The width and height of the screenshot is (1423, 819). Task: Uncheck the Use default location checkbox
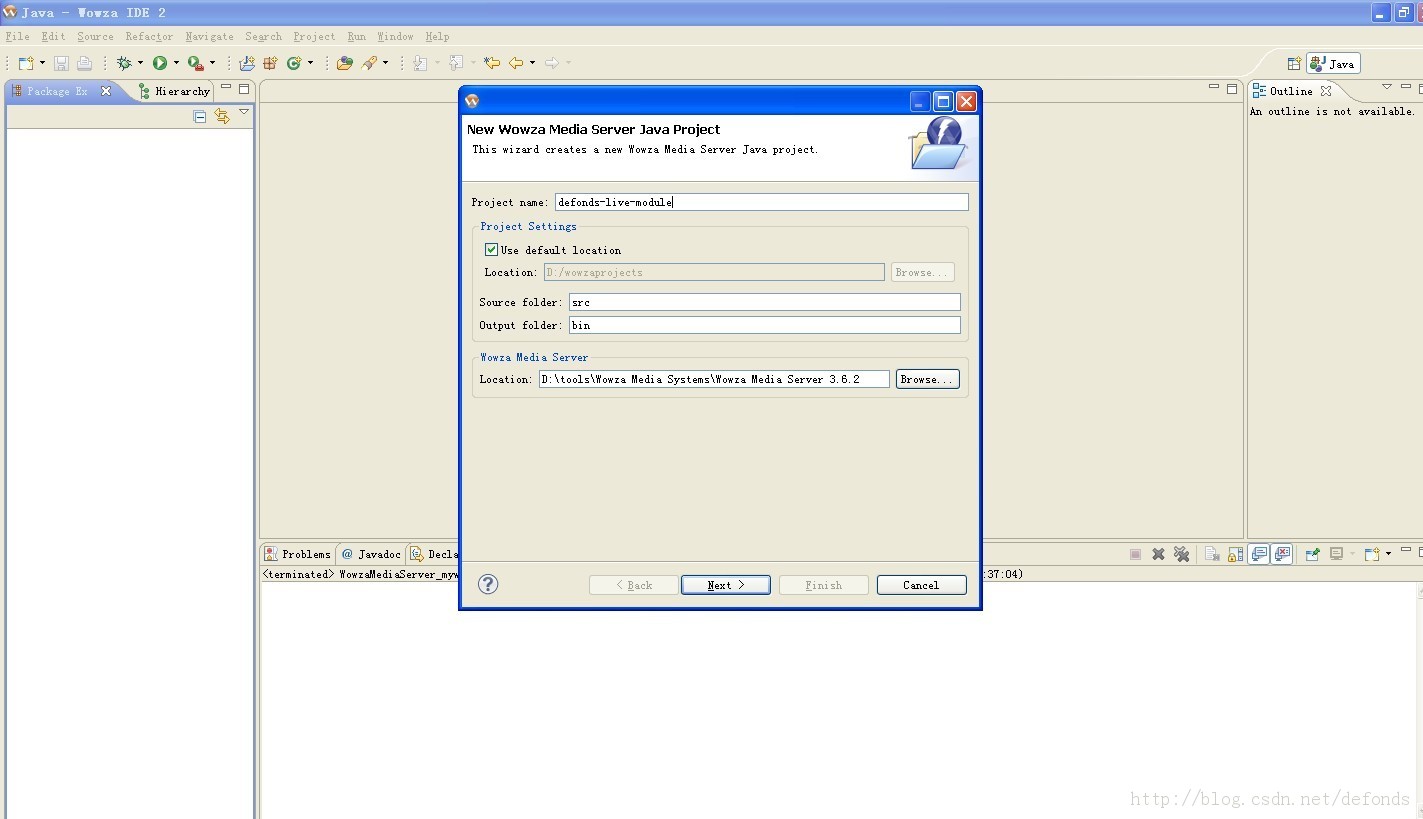(x=491, y=250)
